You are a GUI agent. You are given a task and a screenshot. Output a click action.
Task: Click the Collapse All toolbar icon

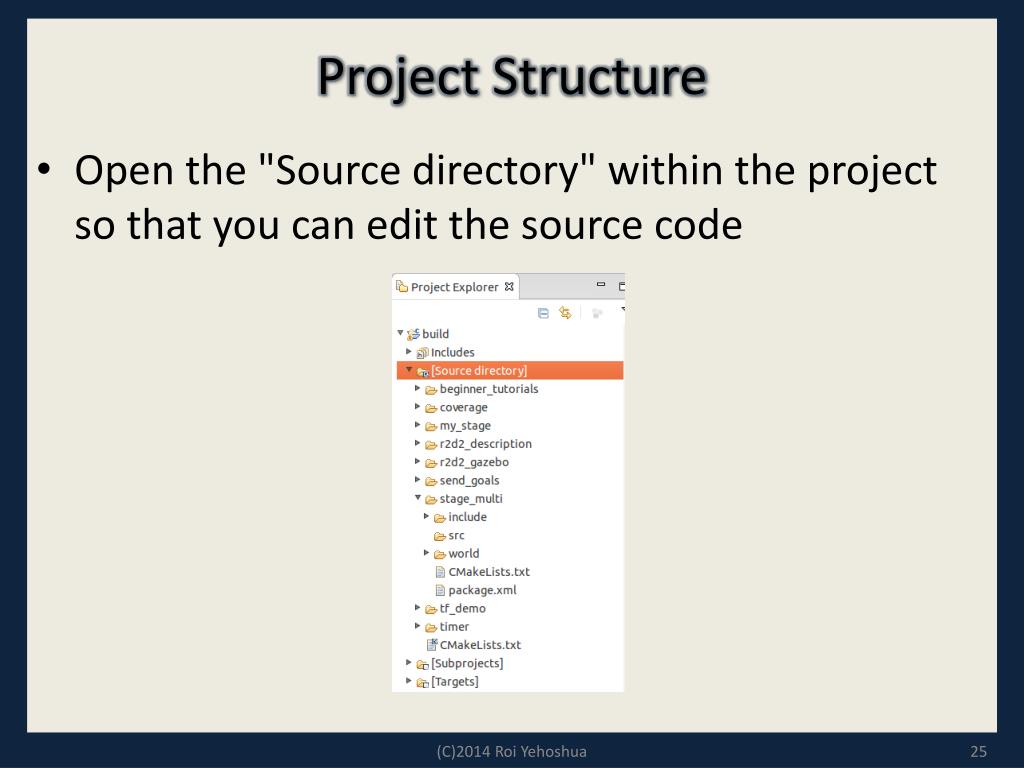[543, 313]
